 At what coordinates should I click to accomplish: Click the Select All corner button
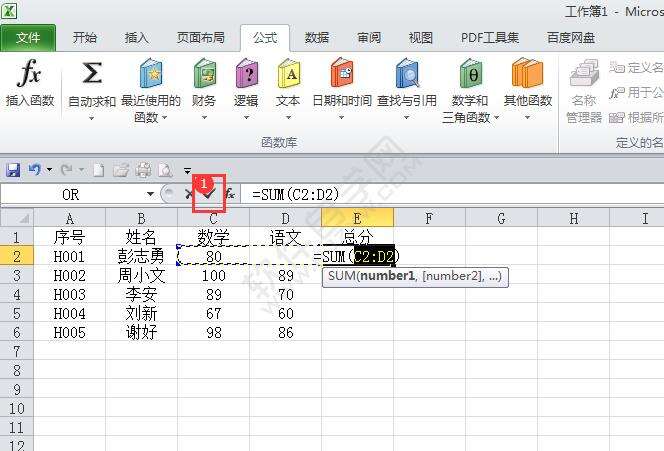point(17,218)
